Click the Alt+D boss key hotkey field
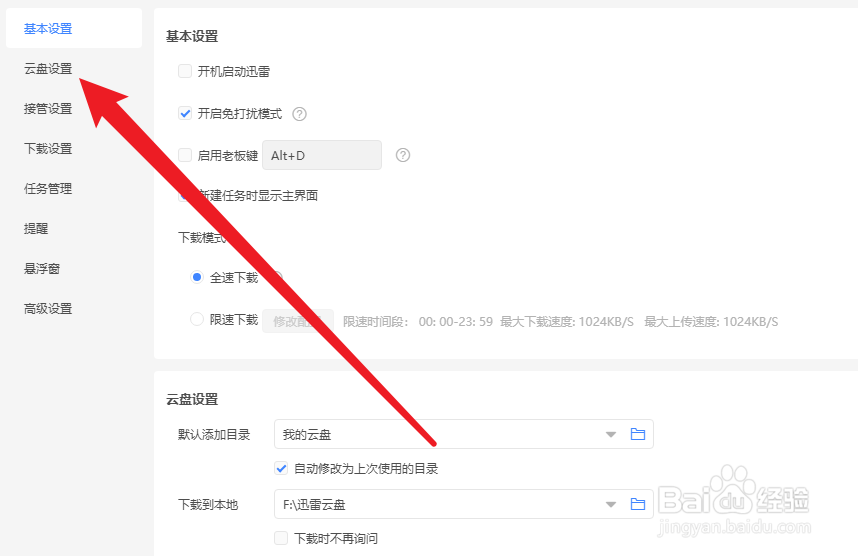858x556 pixels. 322,155
